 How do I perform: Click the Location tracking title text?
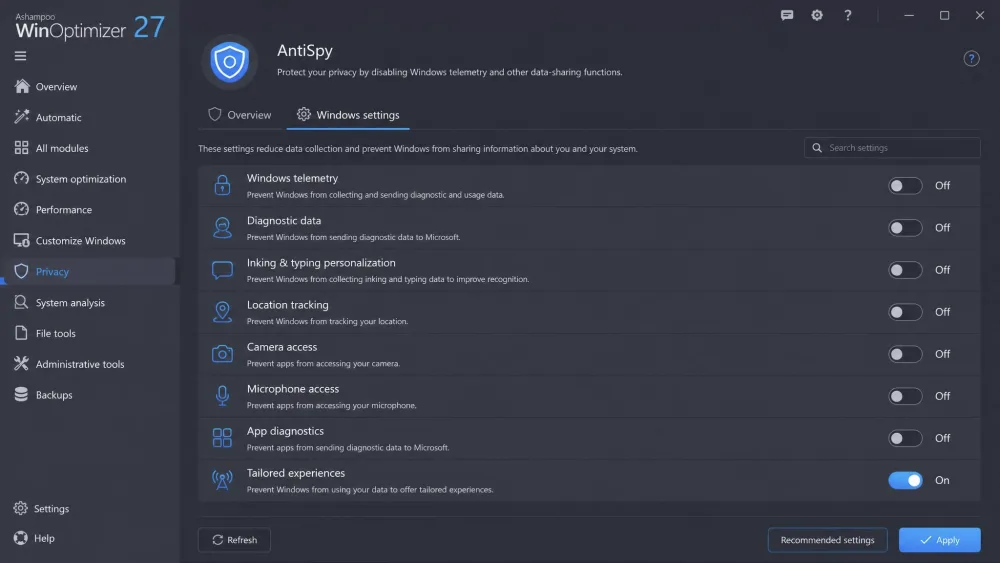pos(288,305)
